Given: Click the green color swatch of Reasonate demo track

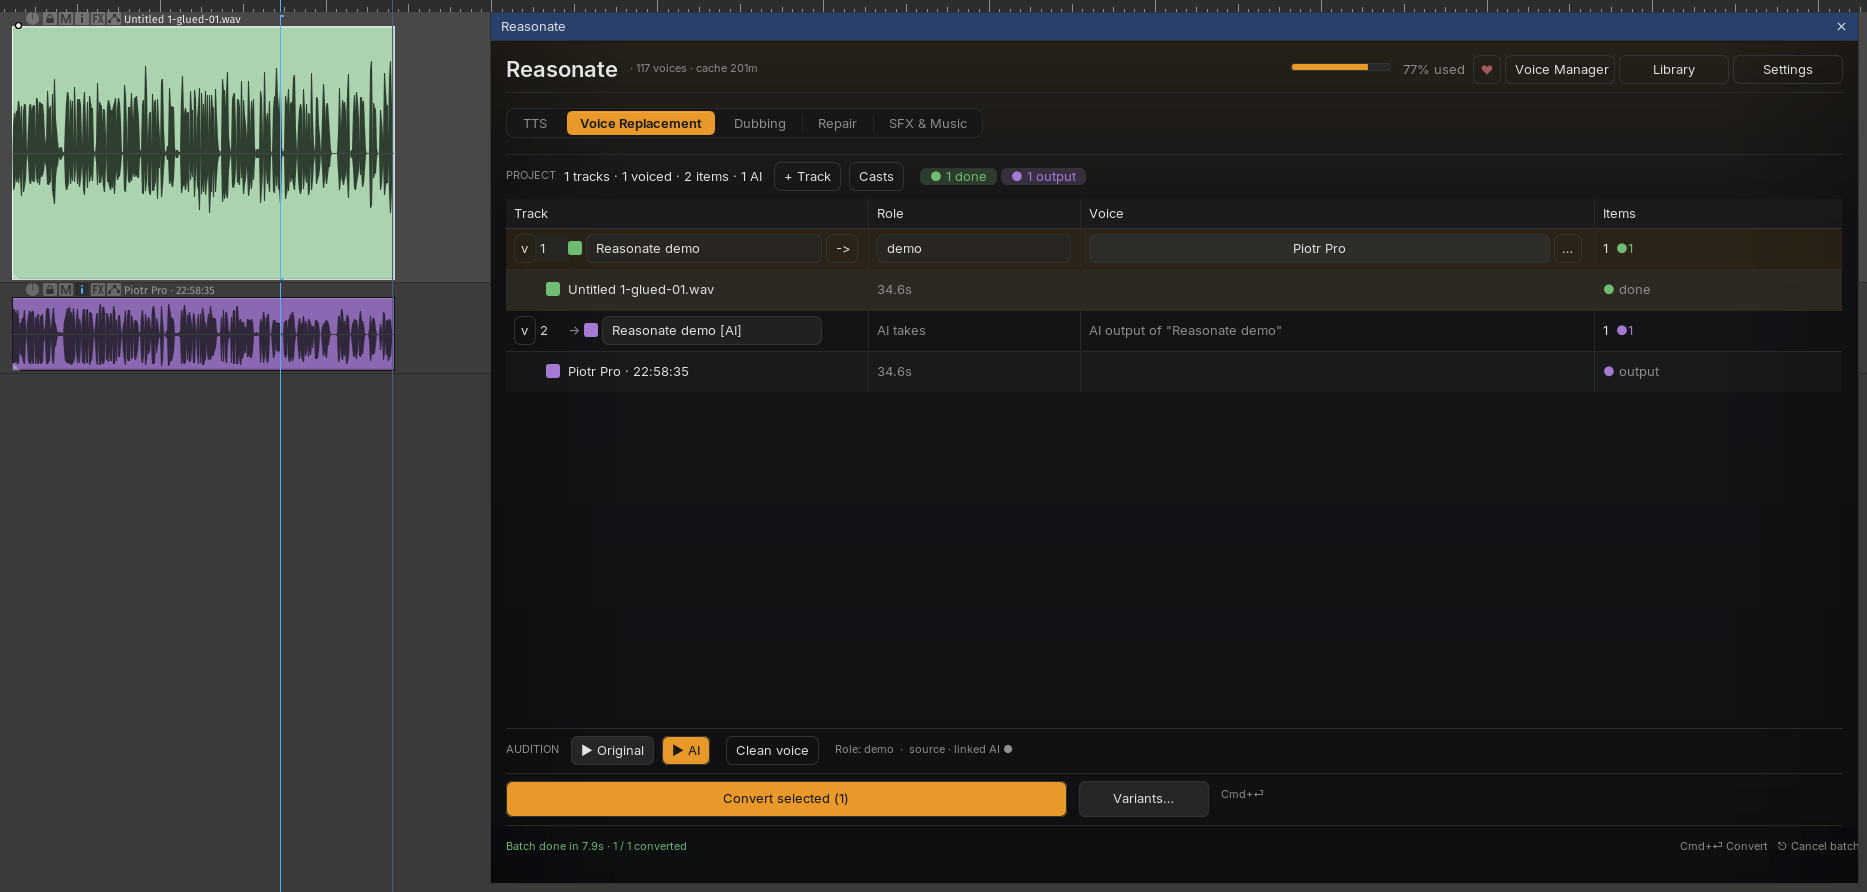Looking at the screenshot, I should pos(575,248).
